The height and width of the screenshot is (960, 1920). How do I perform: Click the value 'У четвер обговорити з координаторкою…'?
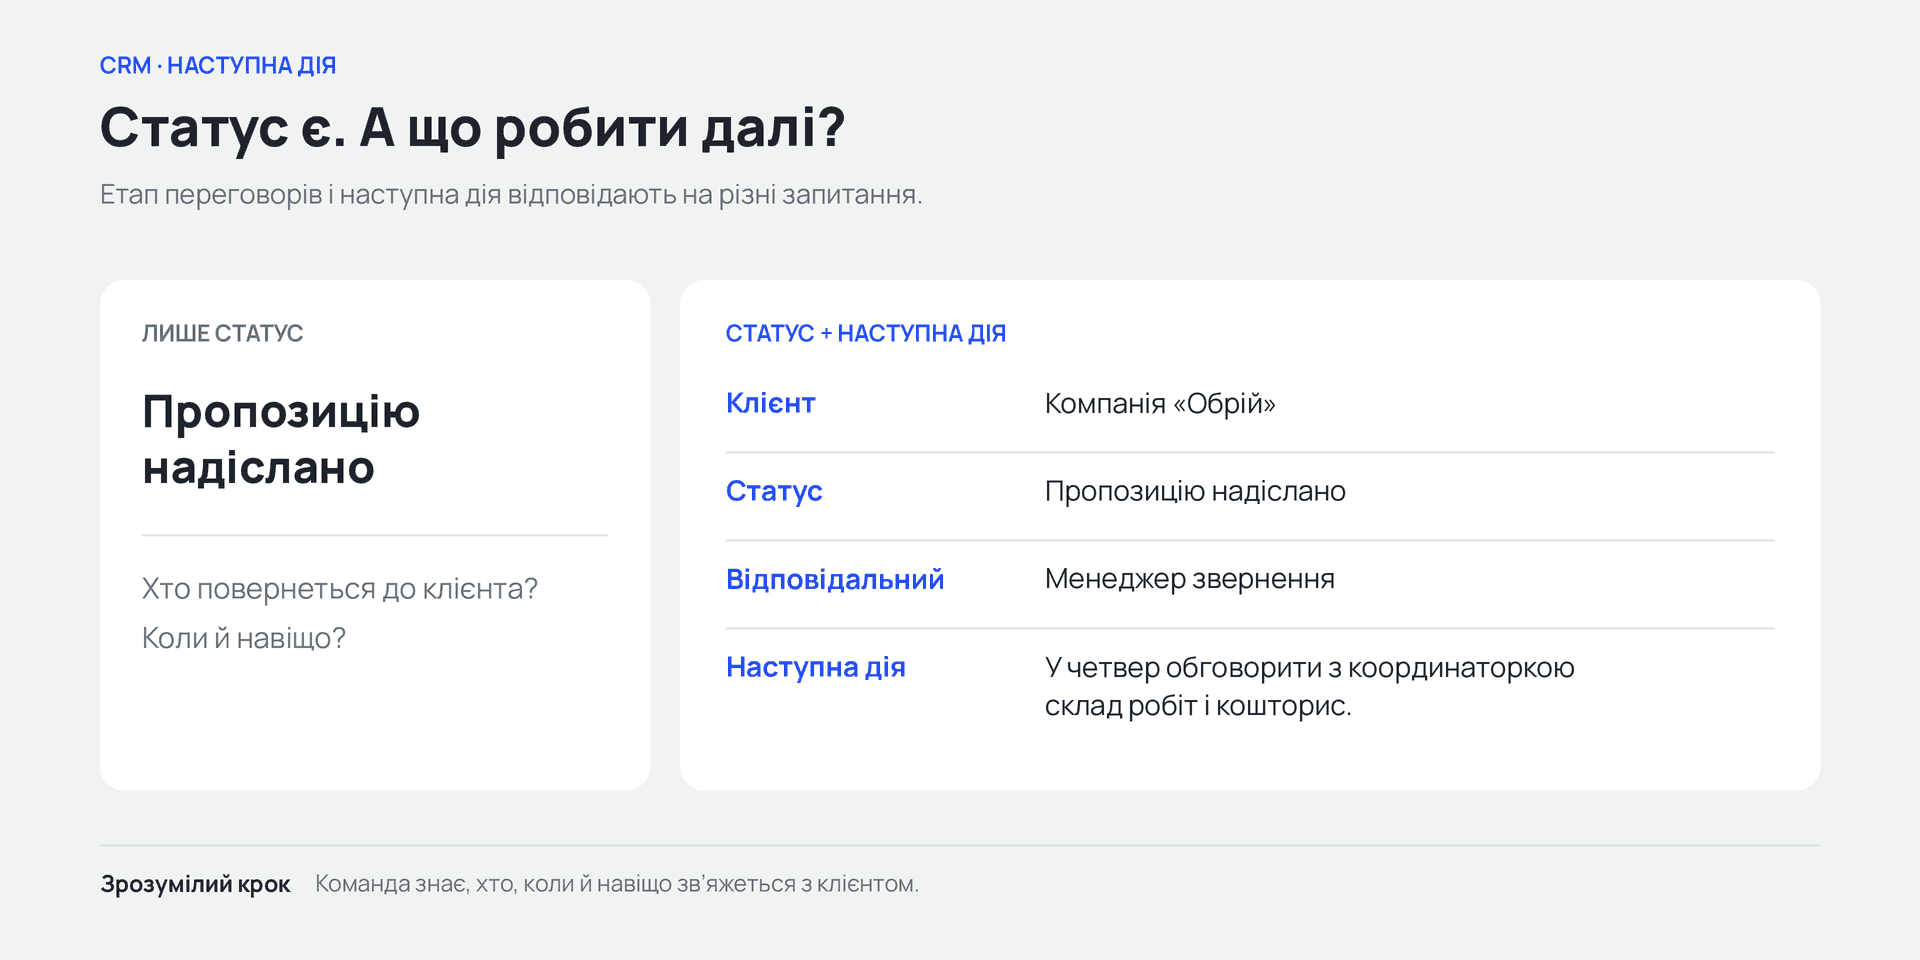[1310, 687]
